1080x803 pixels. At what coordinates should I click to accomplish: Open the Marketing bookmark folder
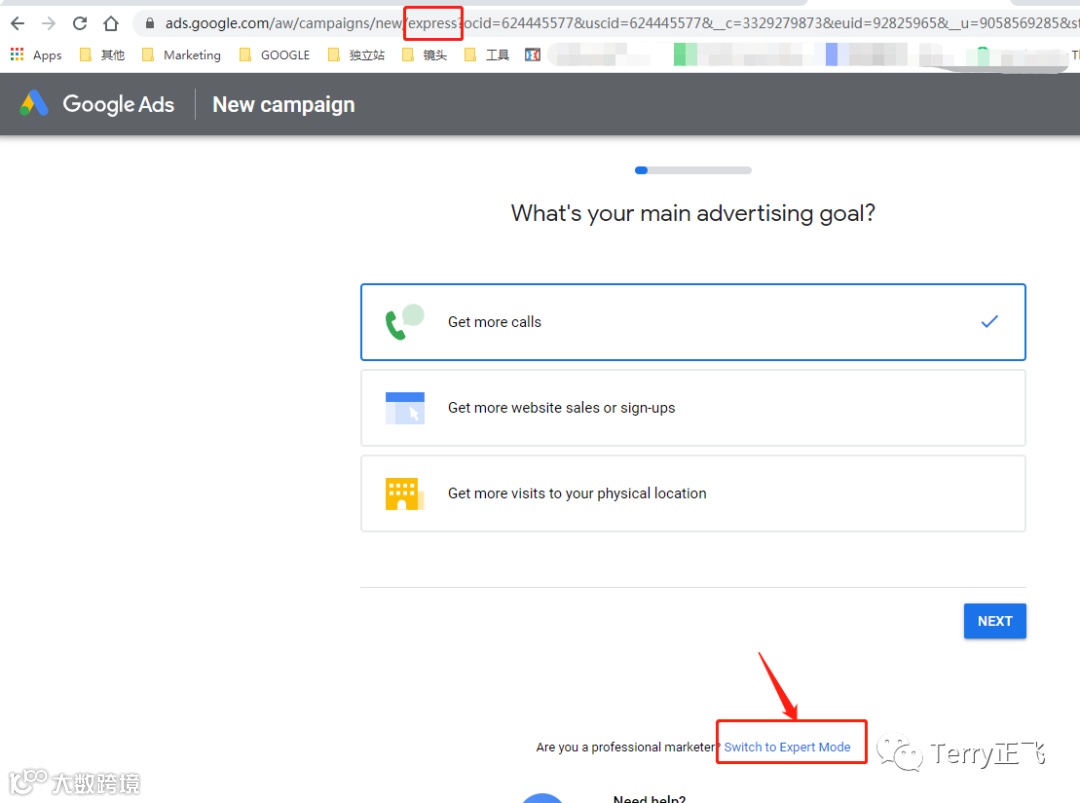point(181,54)
